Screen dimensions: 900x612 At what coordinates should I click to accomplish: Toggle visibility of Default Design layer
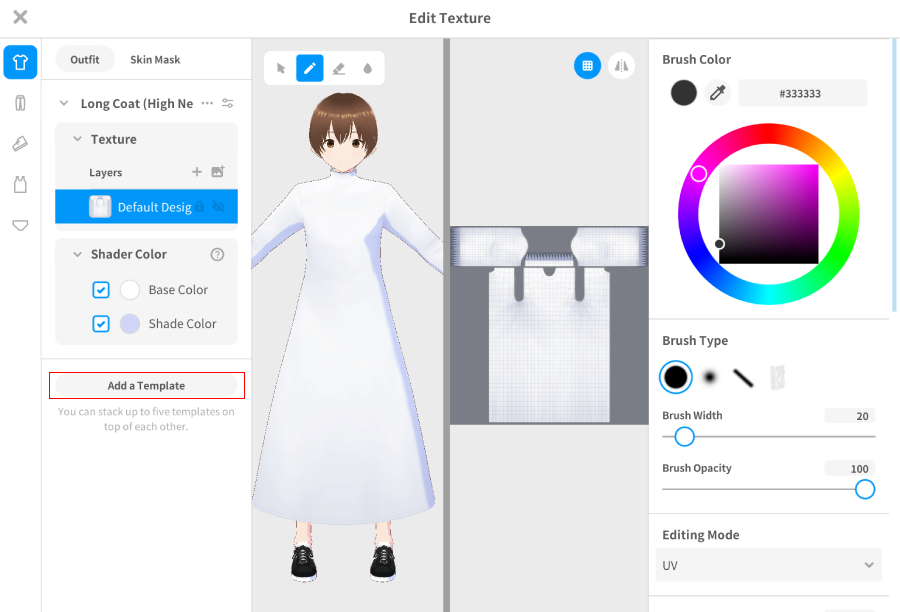coord(219,207)
